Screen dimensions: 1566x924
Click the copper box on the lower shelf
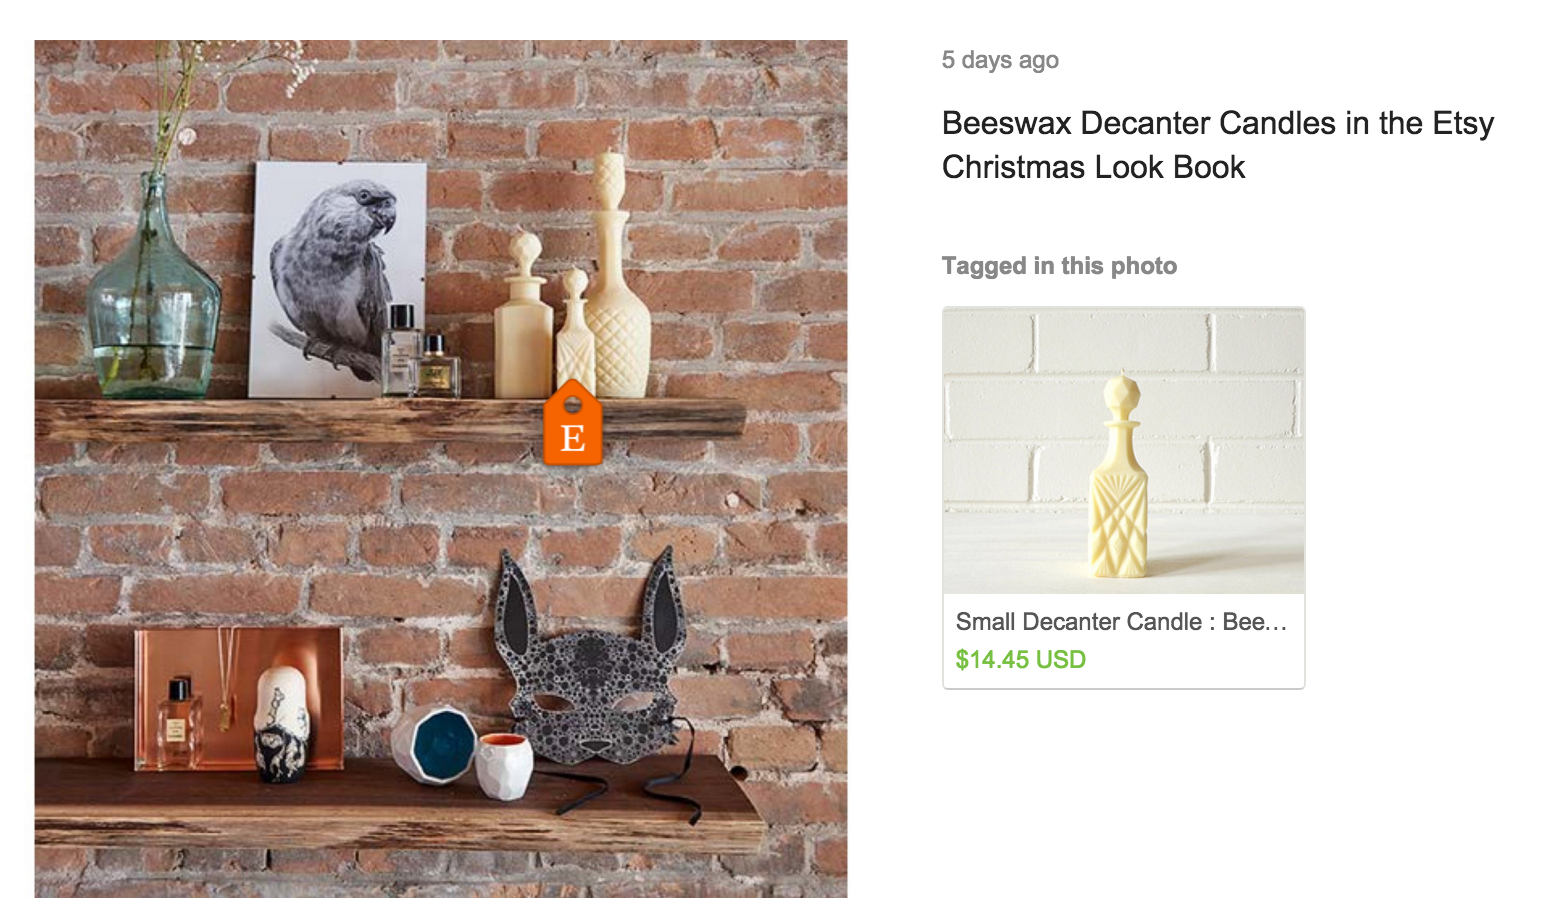[x=238, y=698]
